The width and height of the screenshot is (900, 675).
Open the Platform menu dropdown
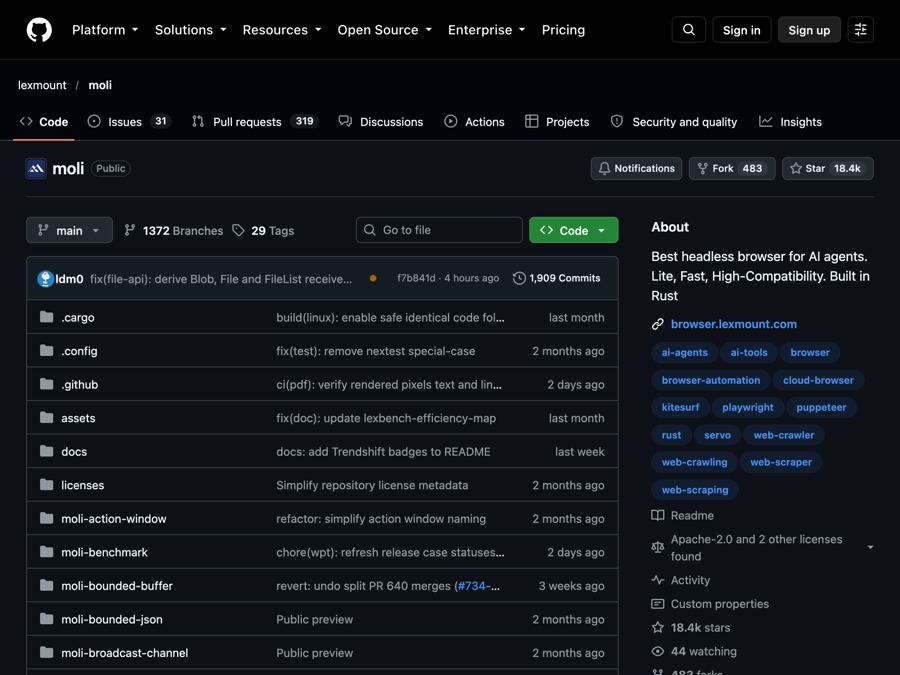tap(105, 30)
